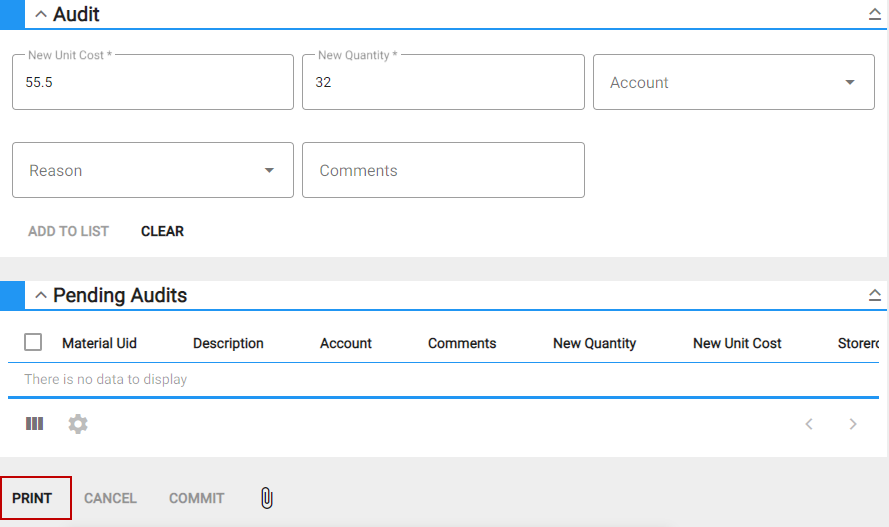
Task: Go to next page arrow
Action: (x=853, y=424)
